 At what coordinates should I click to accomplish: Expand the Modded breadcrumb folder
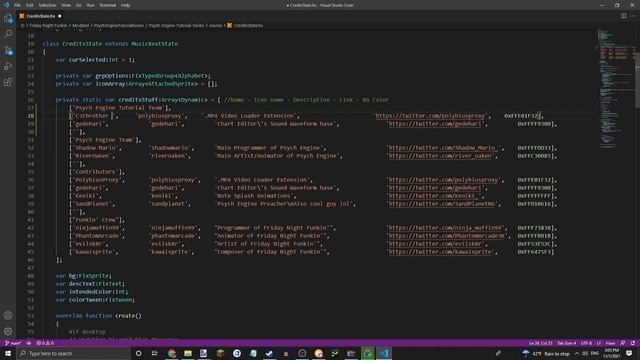(80, 25)
